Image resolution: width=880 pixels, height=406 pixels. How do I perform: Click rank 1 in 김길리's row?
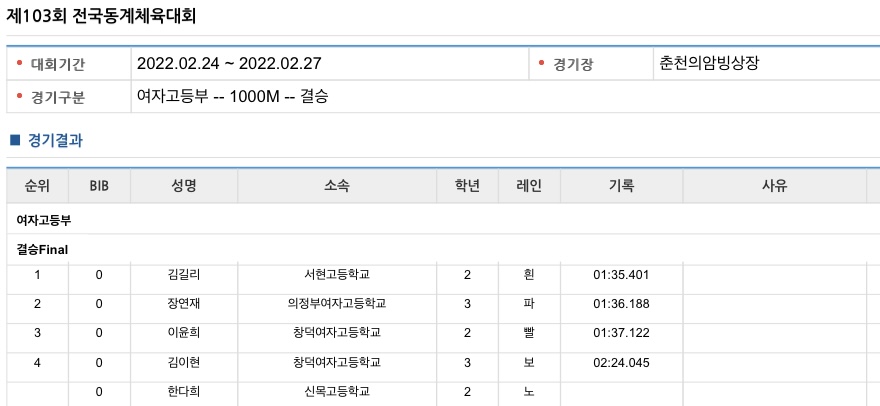pos(37,275)
